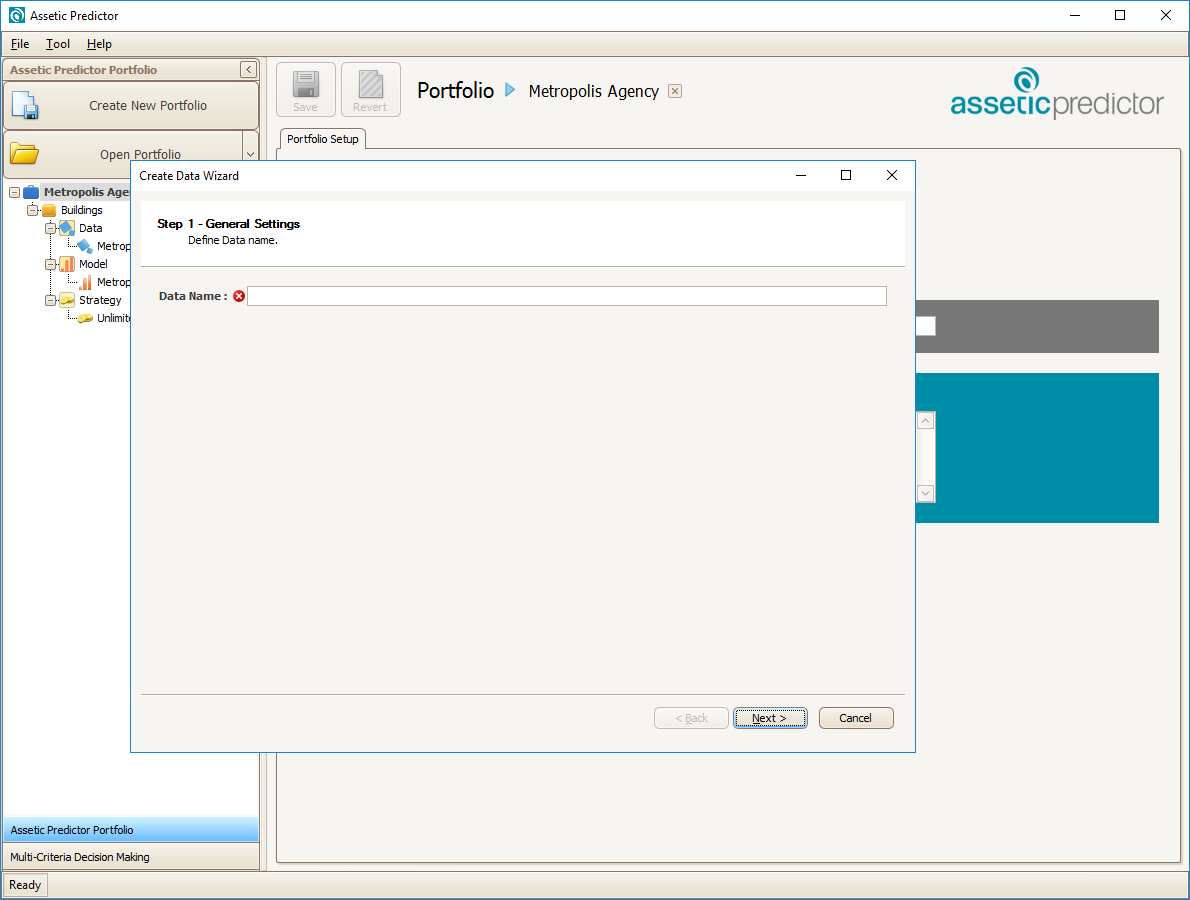Click the Ready status bar text
The height and width of the screenshot is (900, 1190).
25,885
